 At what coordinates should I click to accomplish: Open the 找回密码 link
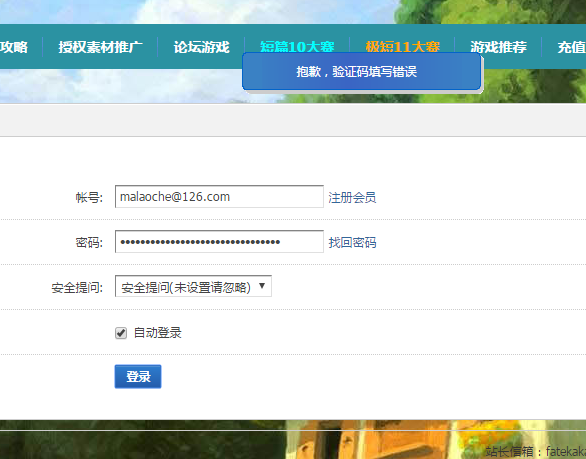[x=352, y=243]
